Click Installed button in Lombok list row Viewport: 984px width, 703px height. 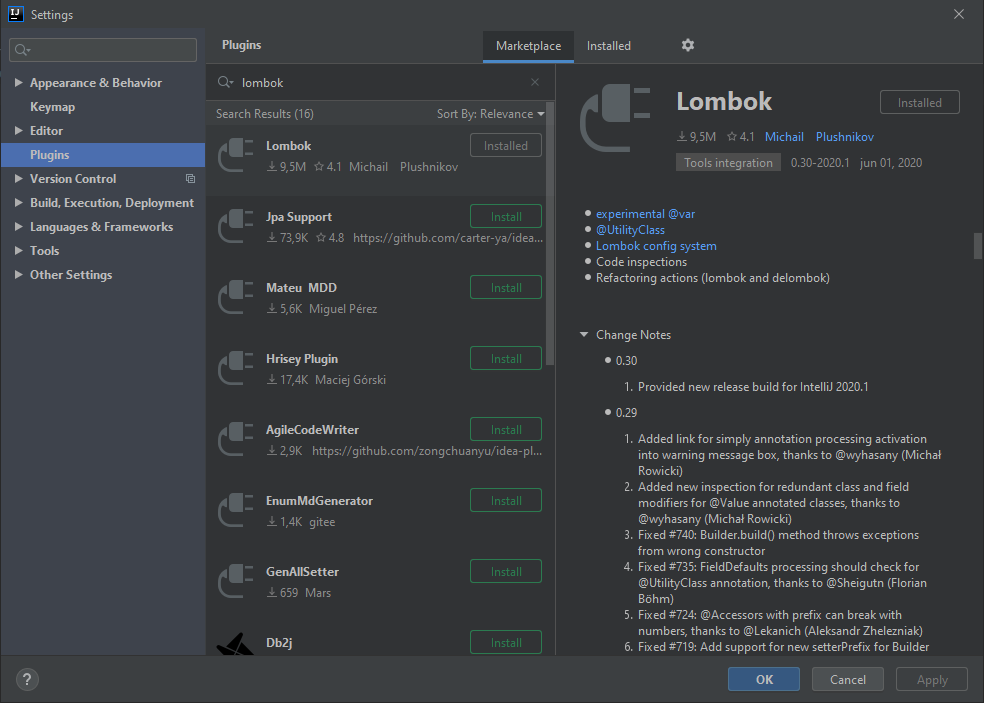[506, 146]
